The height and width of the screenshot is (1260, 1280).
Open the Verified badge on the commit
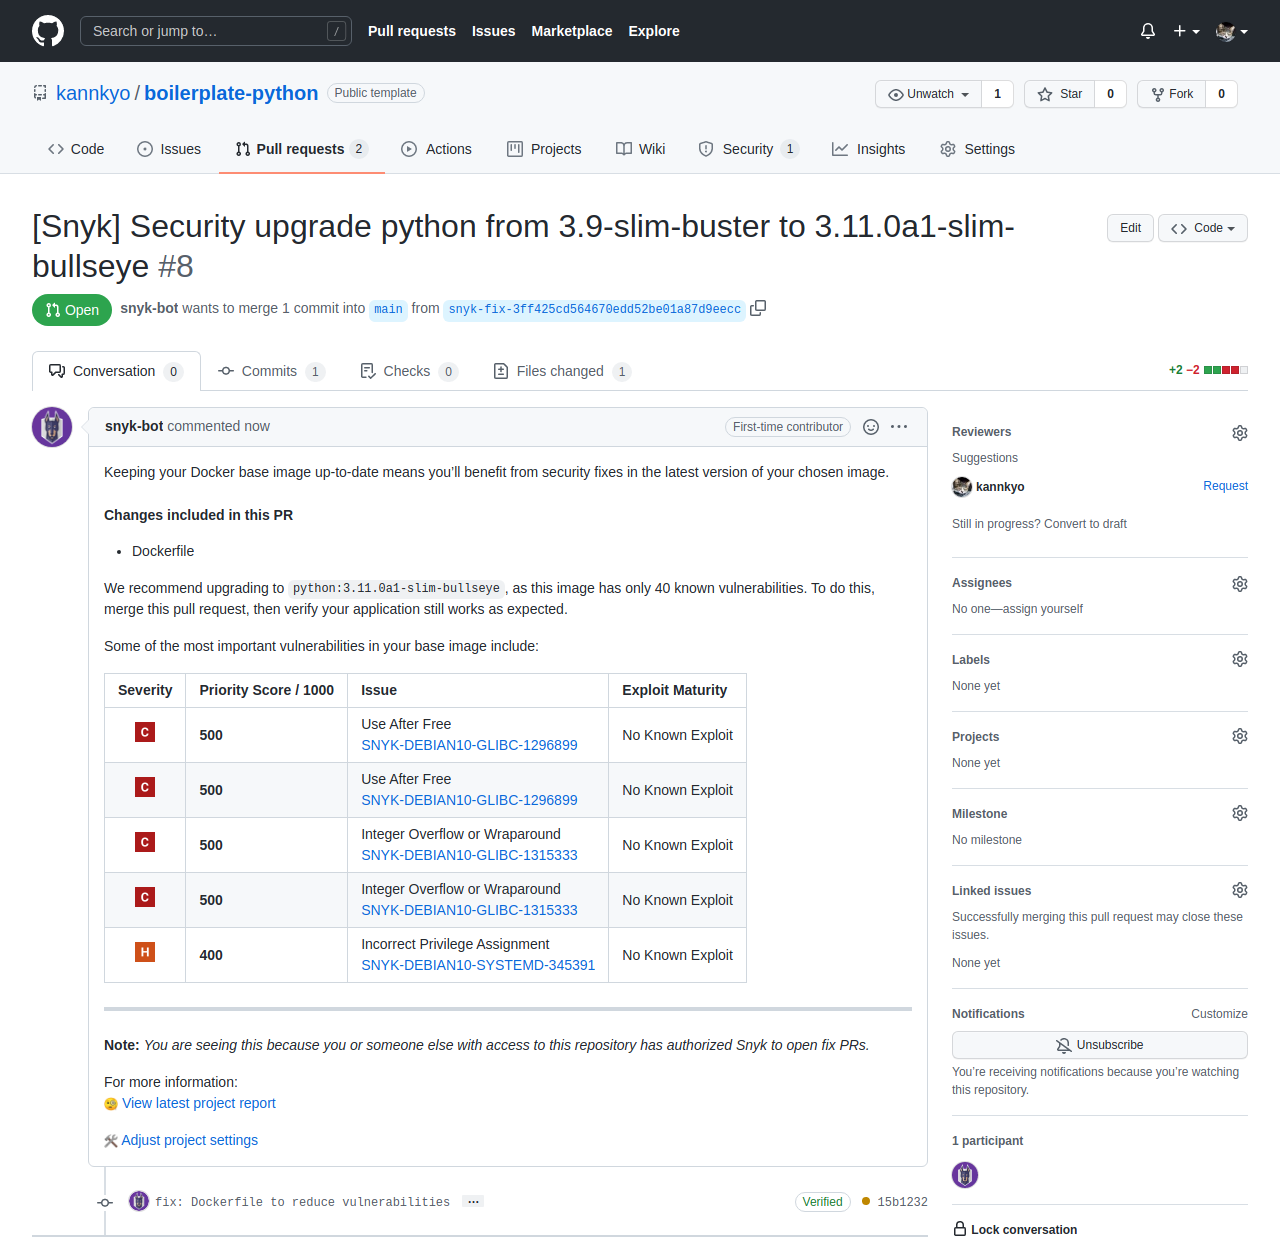(x=822, y=1202)
